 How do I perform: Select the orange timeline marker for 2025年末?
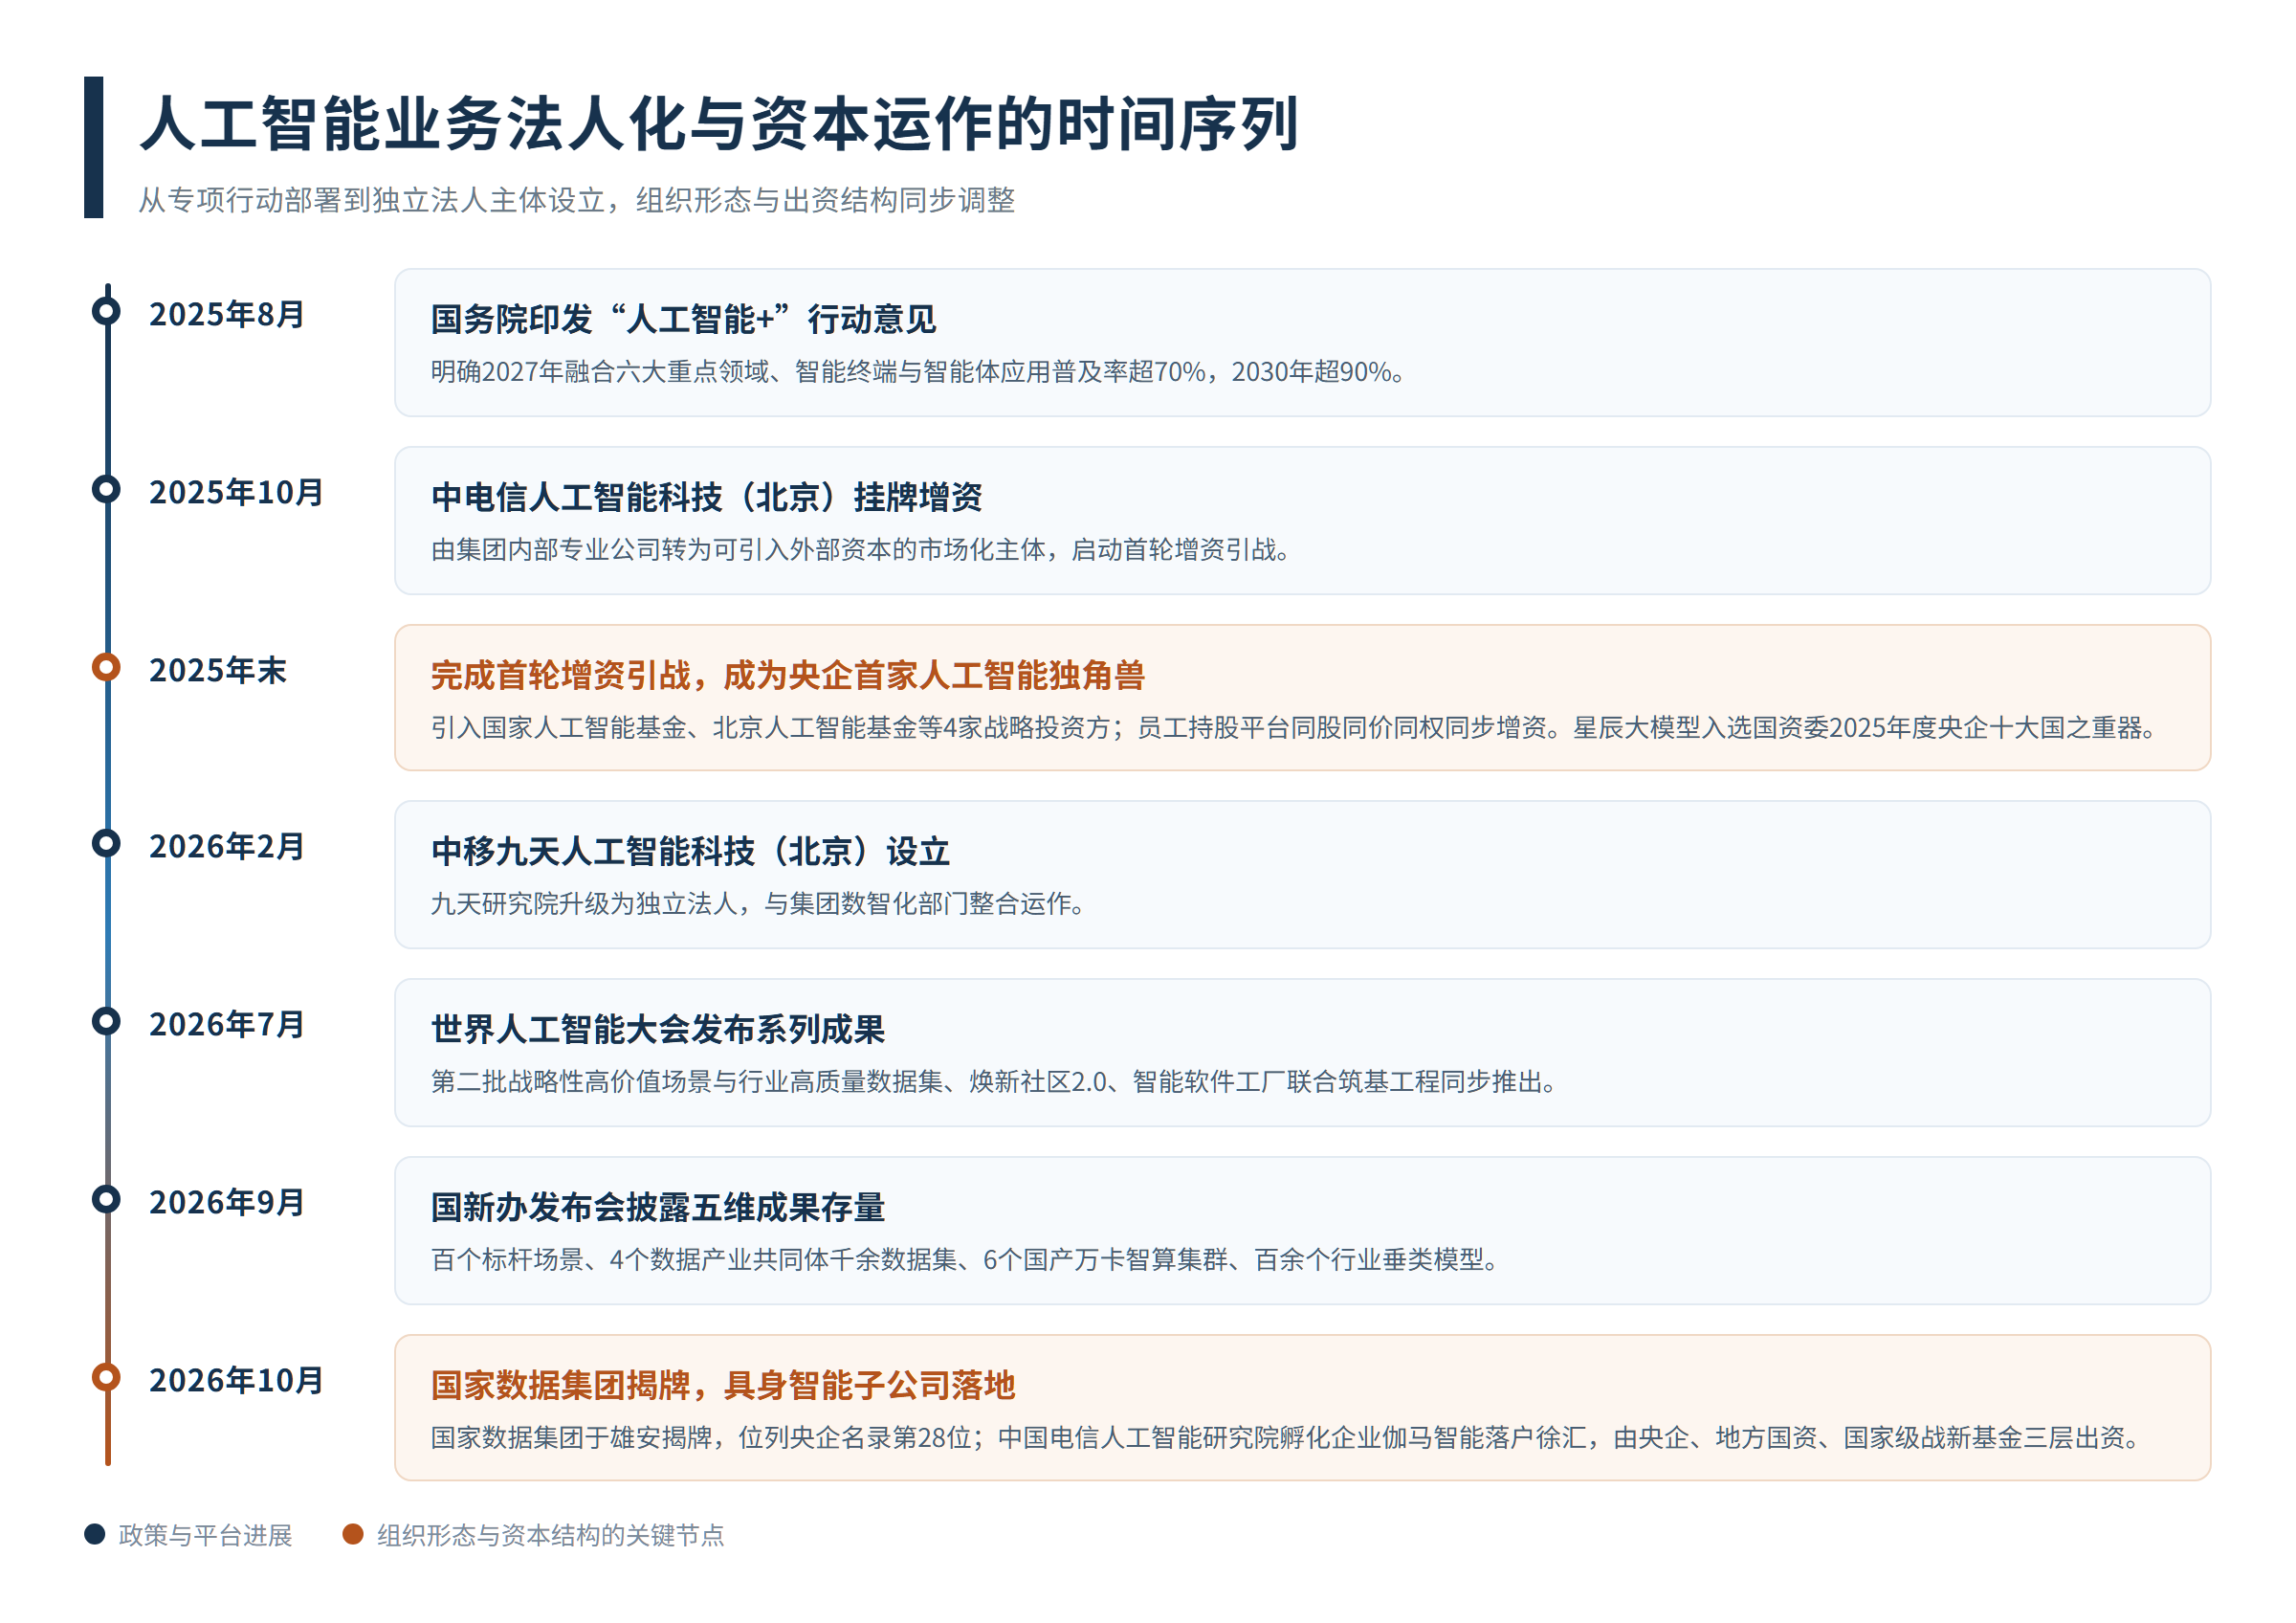[x=106, y=667]
